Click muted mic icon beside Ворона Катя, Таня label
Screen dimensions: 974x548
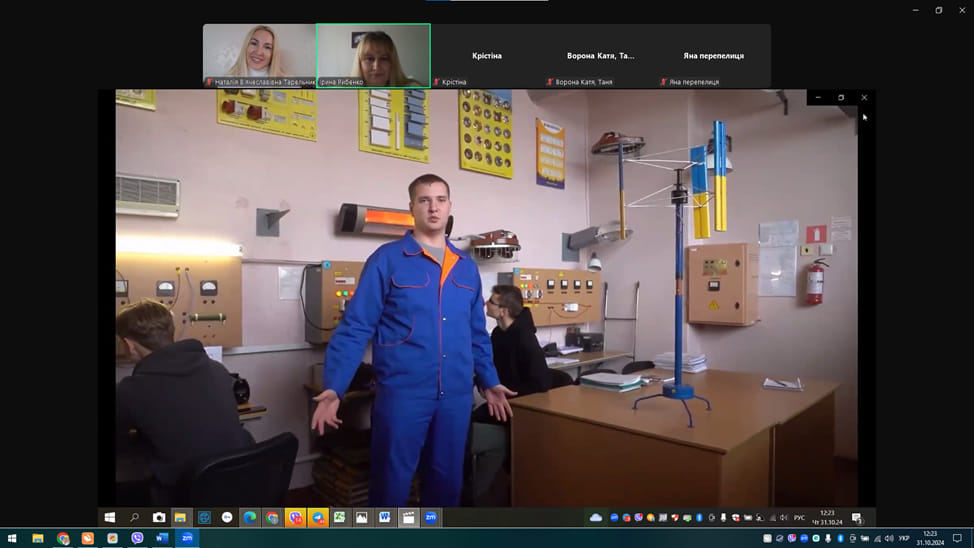[x=550, y=82]
